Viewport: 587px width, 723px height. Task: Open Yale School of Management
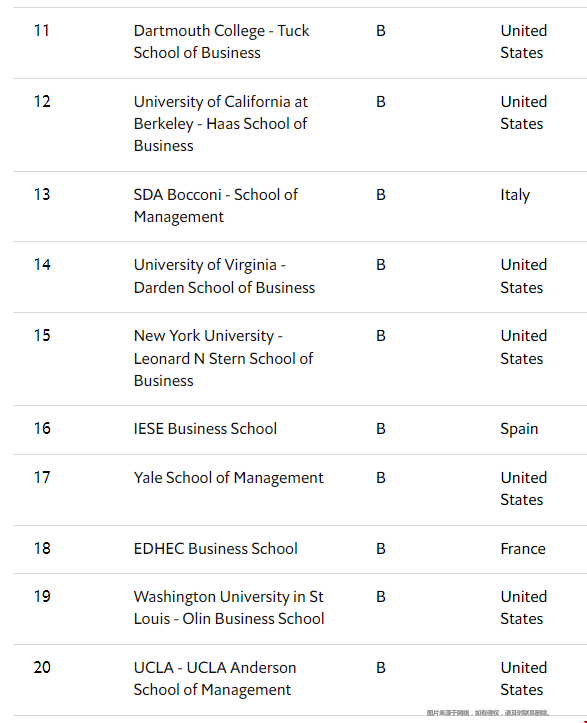229,478
